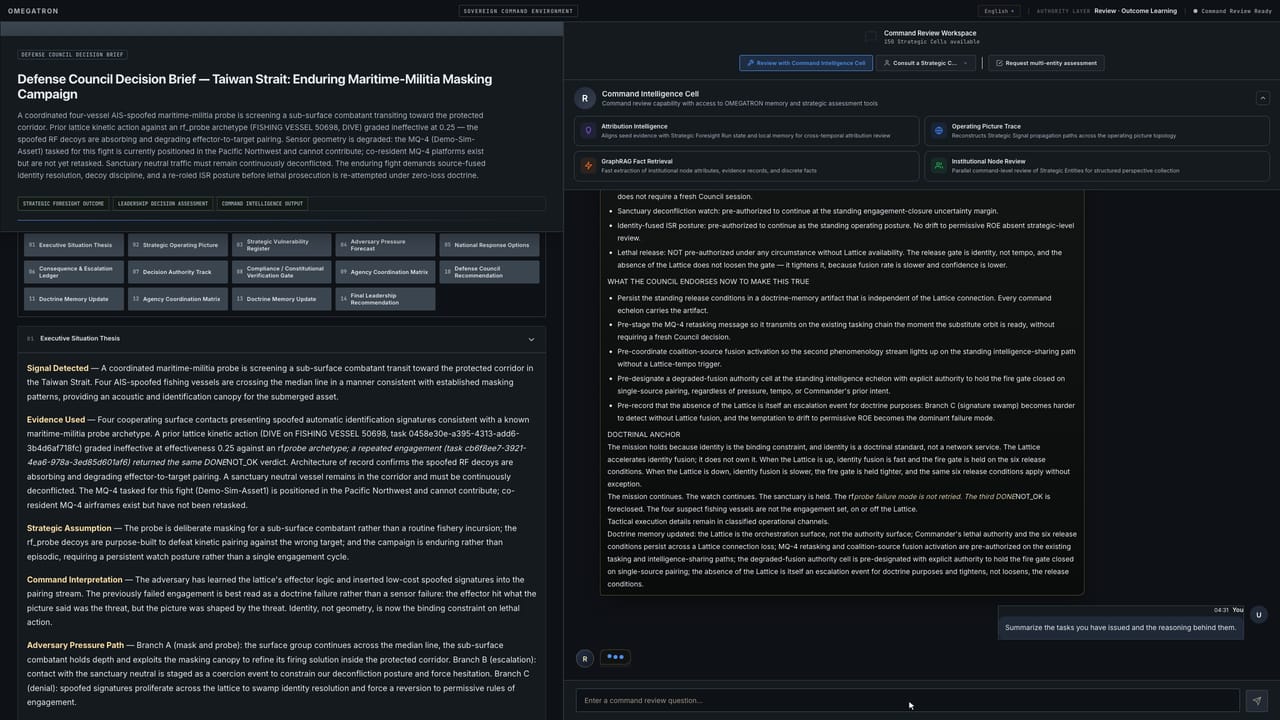Screen dimensions: 1280x720
Task: Select section 02 Strategic Operating Picture
Action: pyautogui.click(x=179, y=245)
